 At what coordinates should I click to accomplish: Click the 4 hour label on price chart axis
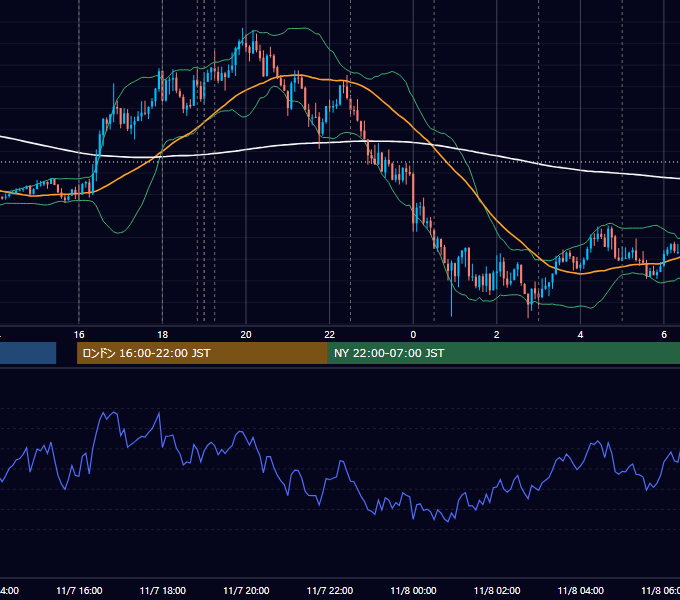click(580, 335)
